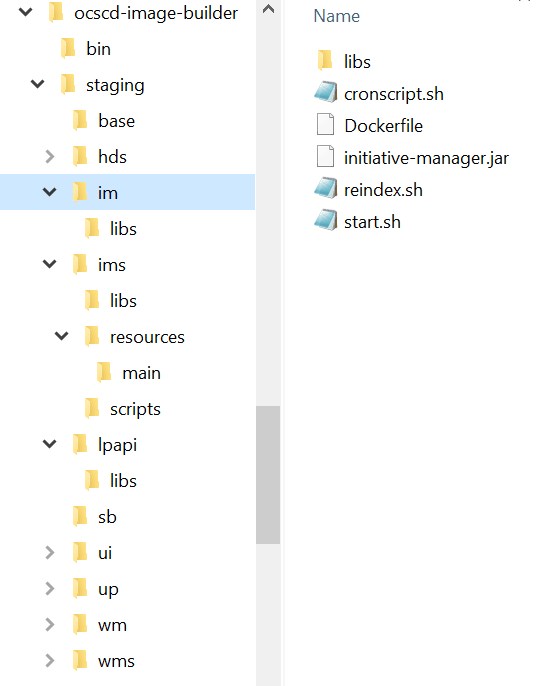Select the sb folder icon in tree

pyautogui.click(x=80, y=516)
